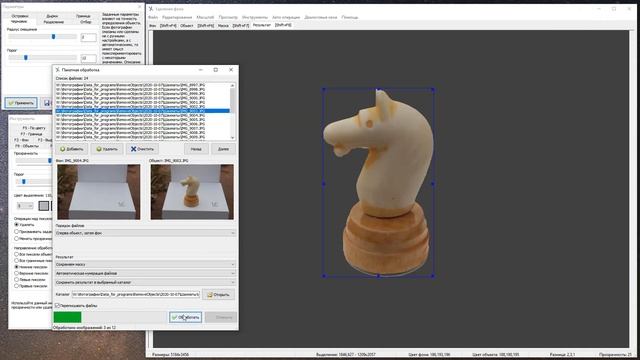This screenshot has height=360, width=640.
Task: Click the Порог slider handle in Parameters window
Action: [x=26, y=58]
